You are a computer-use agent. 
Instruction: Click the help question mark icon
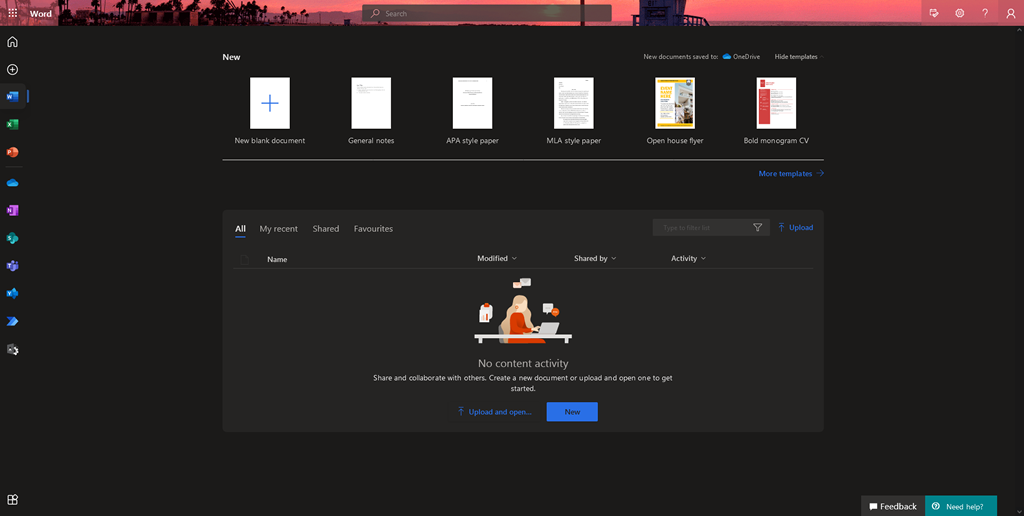pos(985,13)
